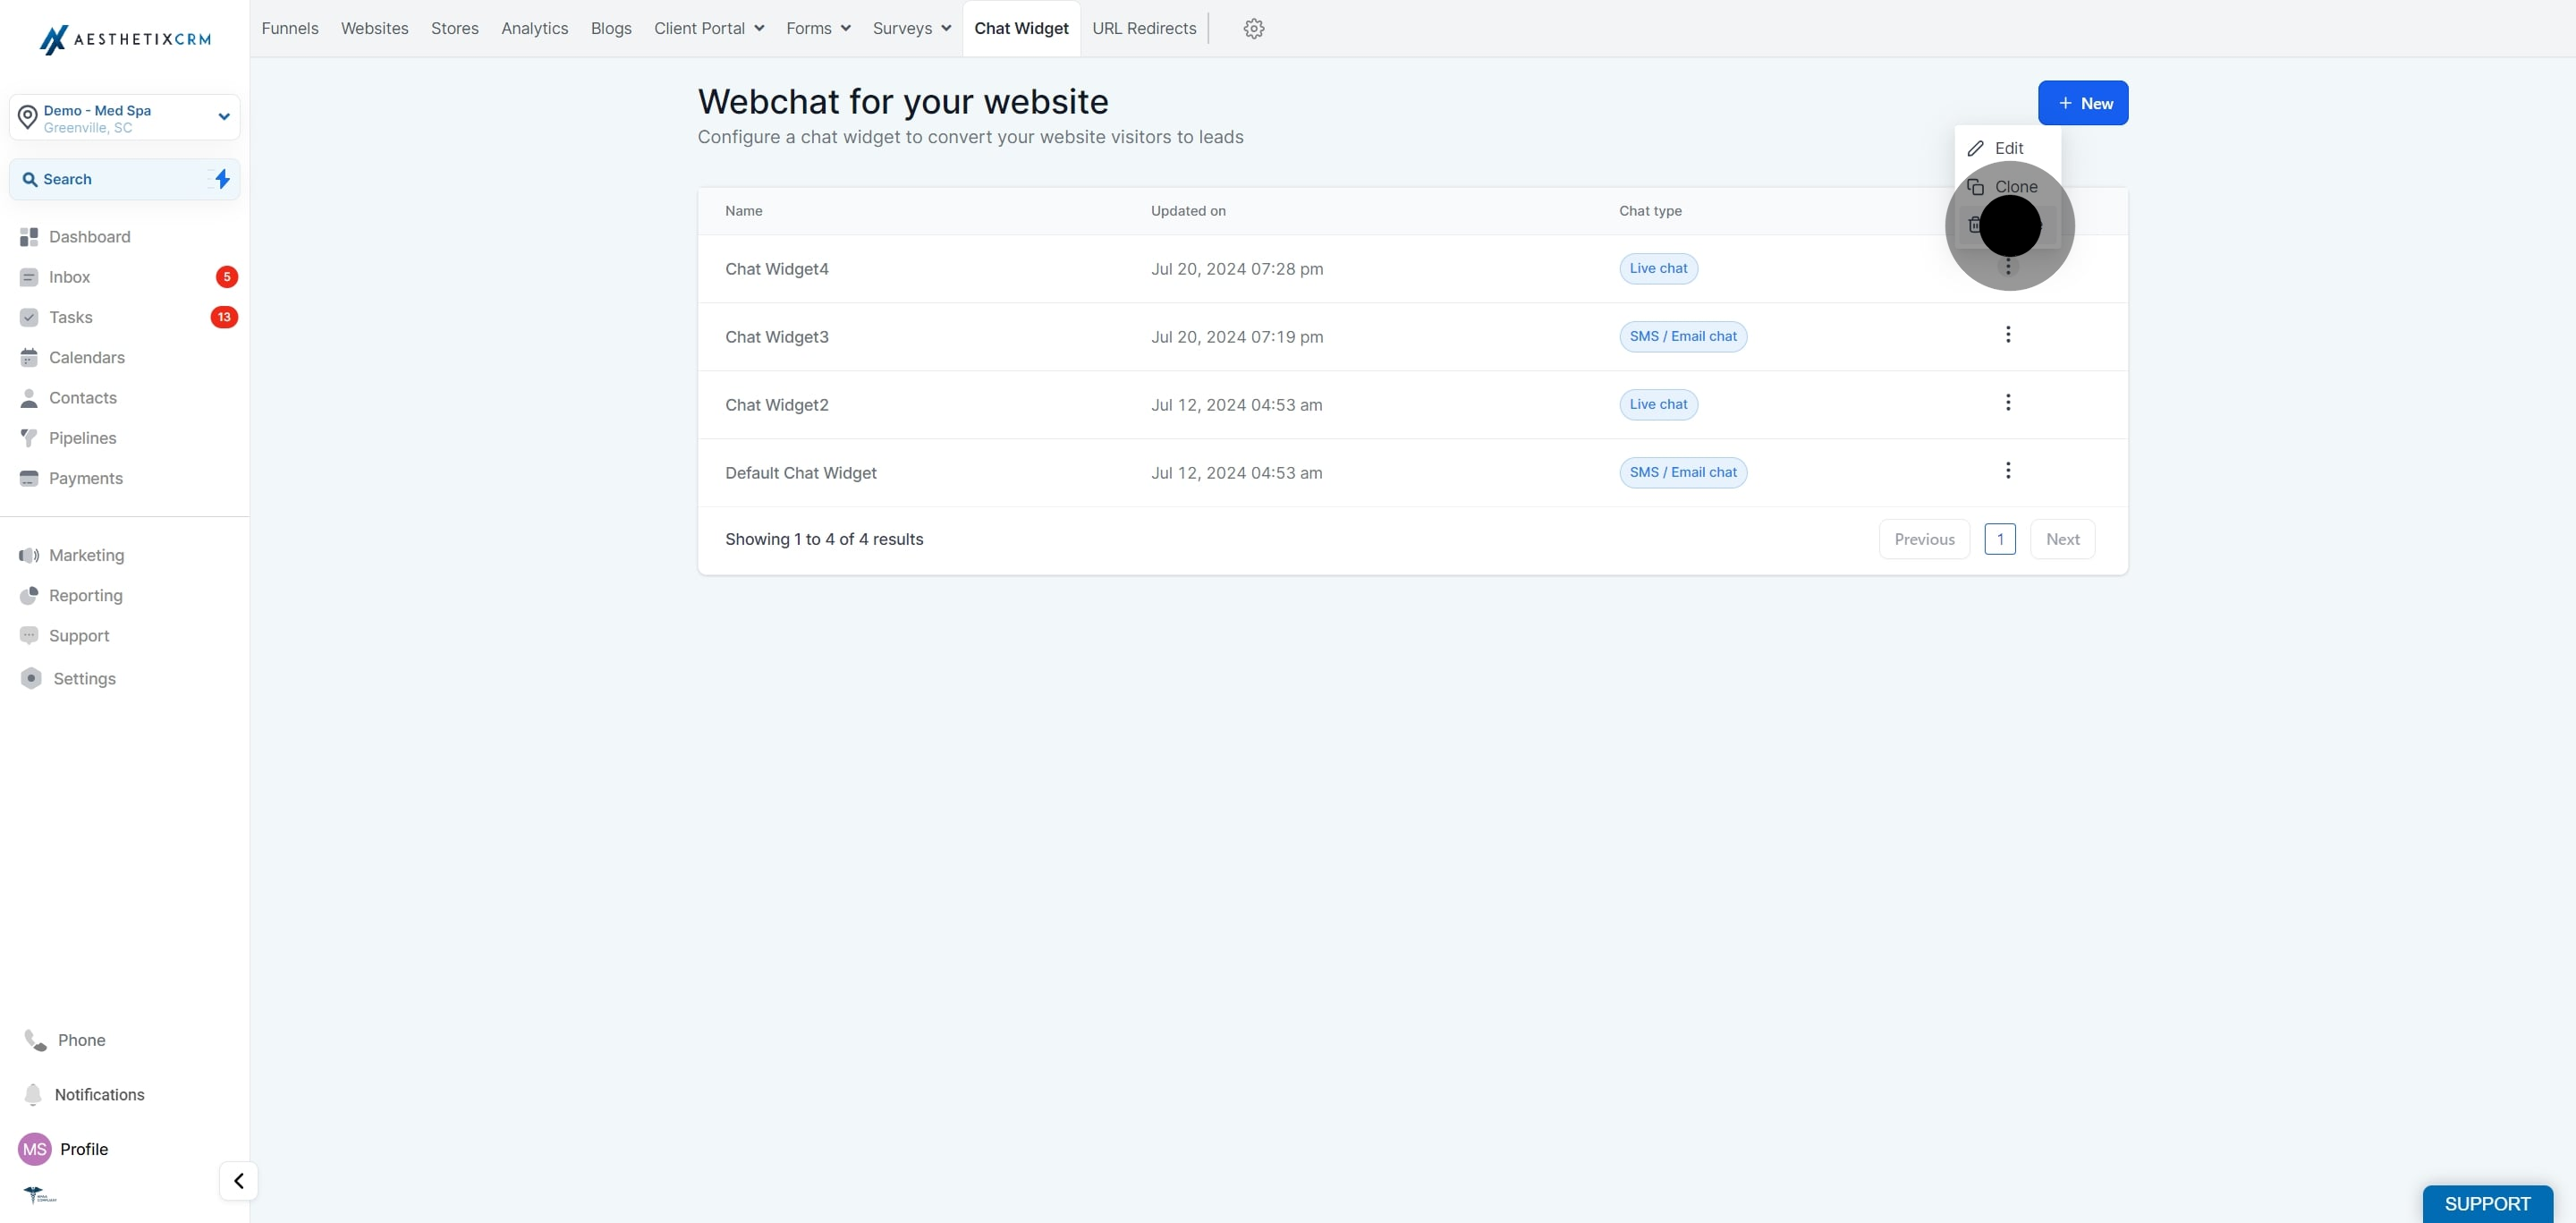The width and height of the screenshot is (2576, 1223).
Task: Switch to the URL Redirects tab
Action: click(1144, 28)
